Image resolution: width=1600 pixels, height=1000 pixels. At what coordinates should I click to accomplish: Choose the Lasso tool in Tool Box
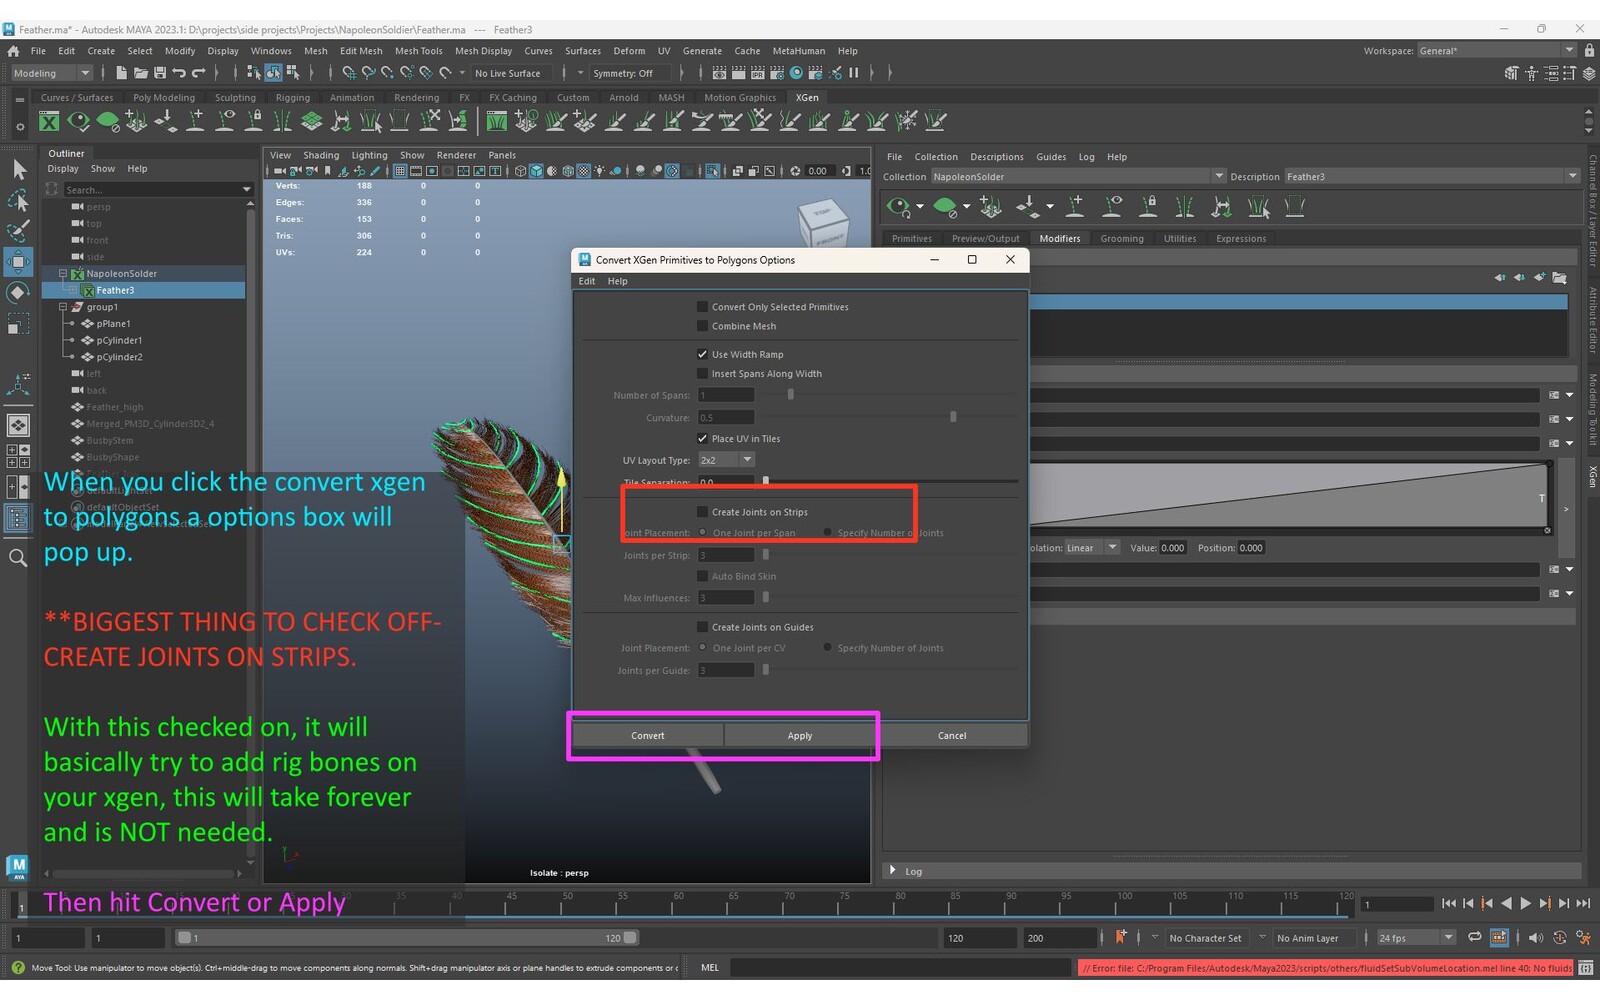click(18, 201)
